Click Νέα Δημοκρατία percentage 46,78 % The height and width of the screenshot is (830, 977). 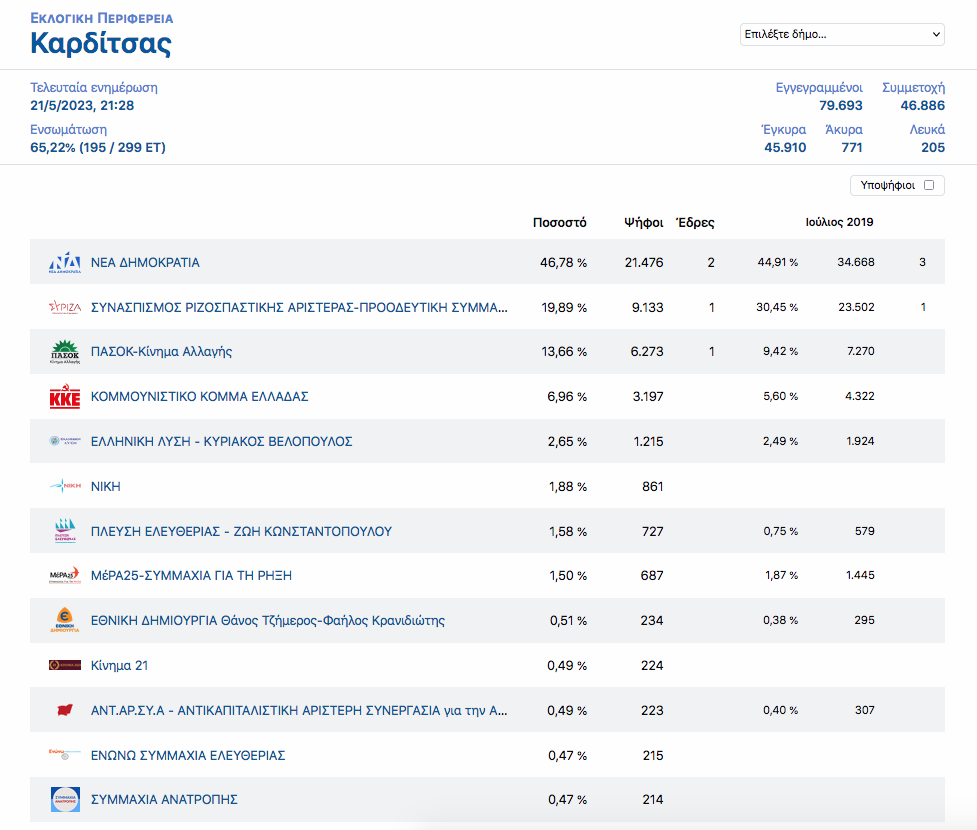563,262
